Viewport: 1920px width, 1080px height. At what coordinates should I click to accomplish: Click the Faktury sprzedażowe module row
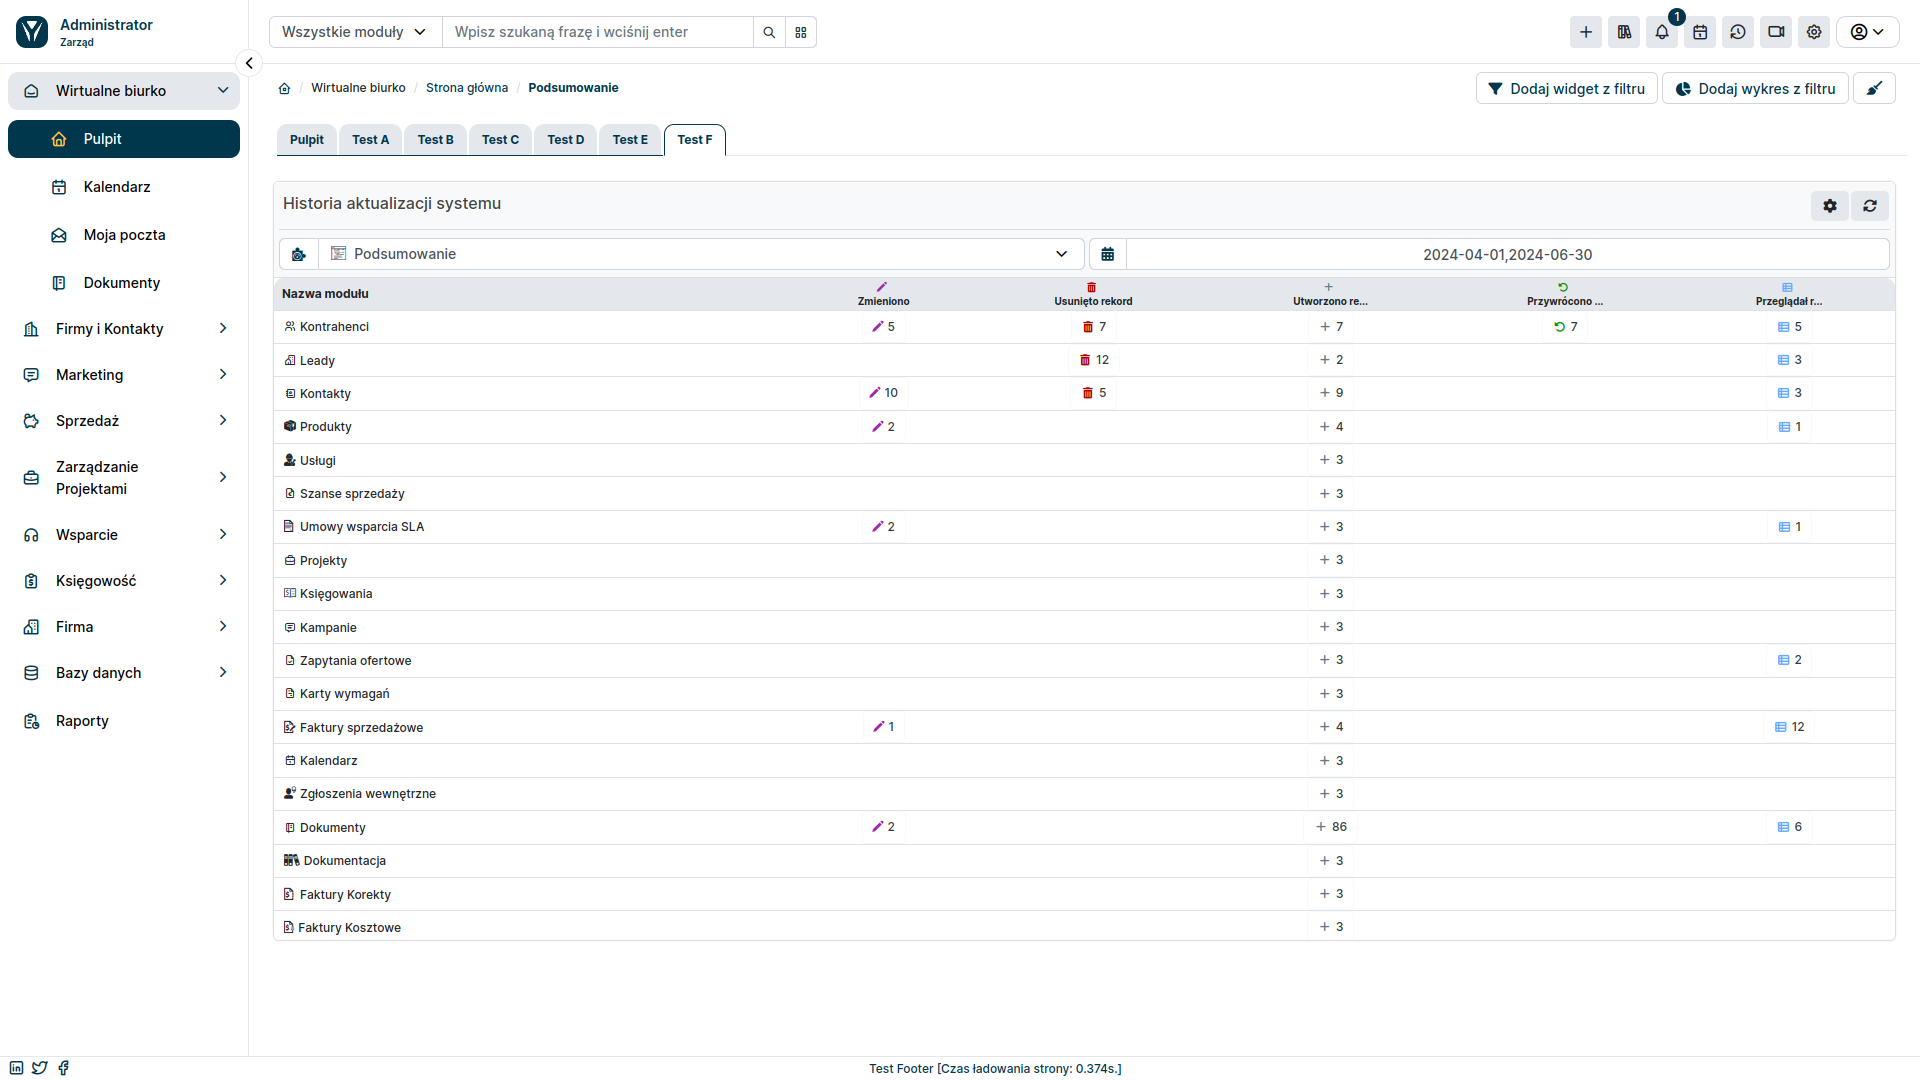[1084, 727]
